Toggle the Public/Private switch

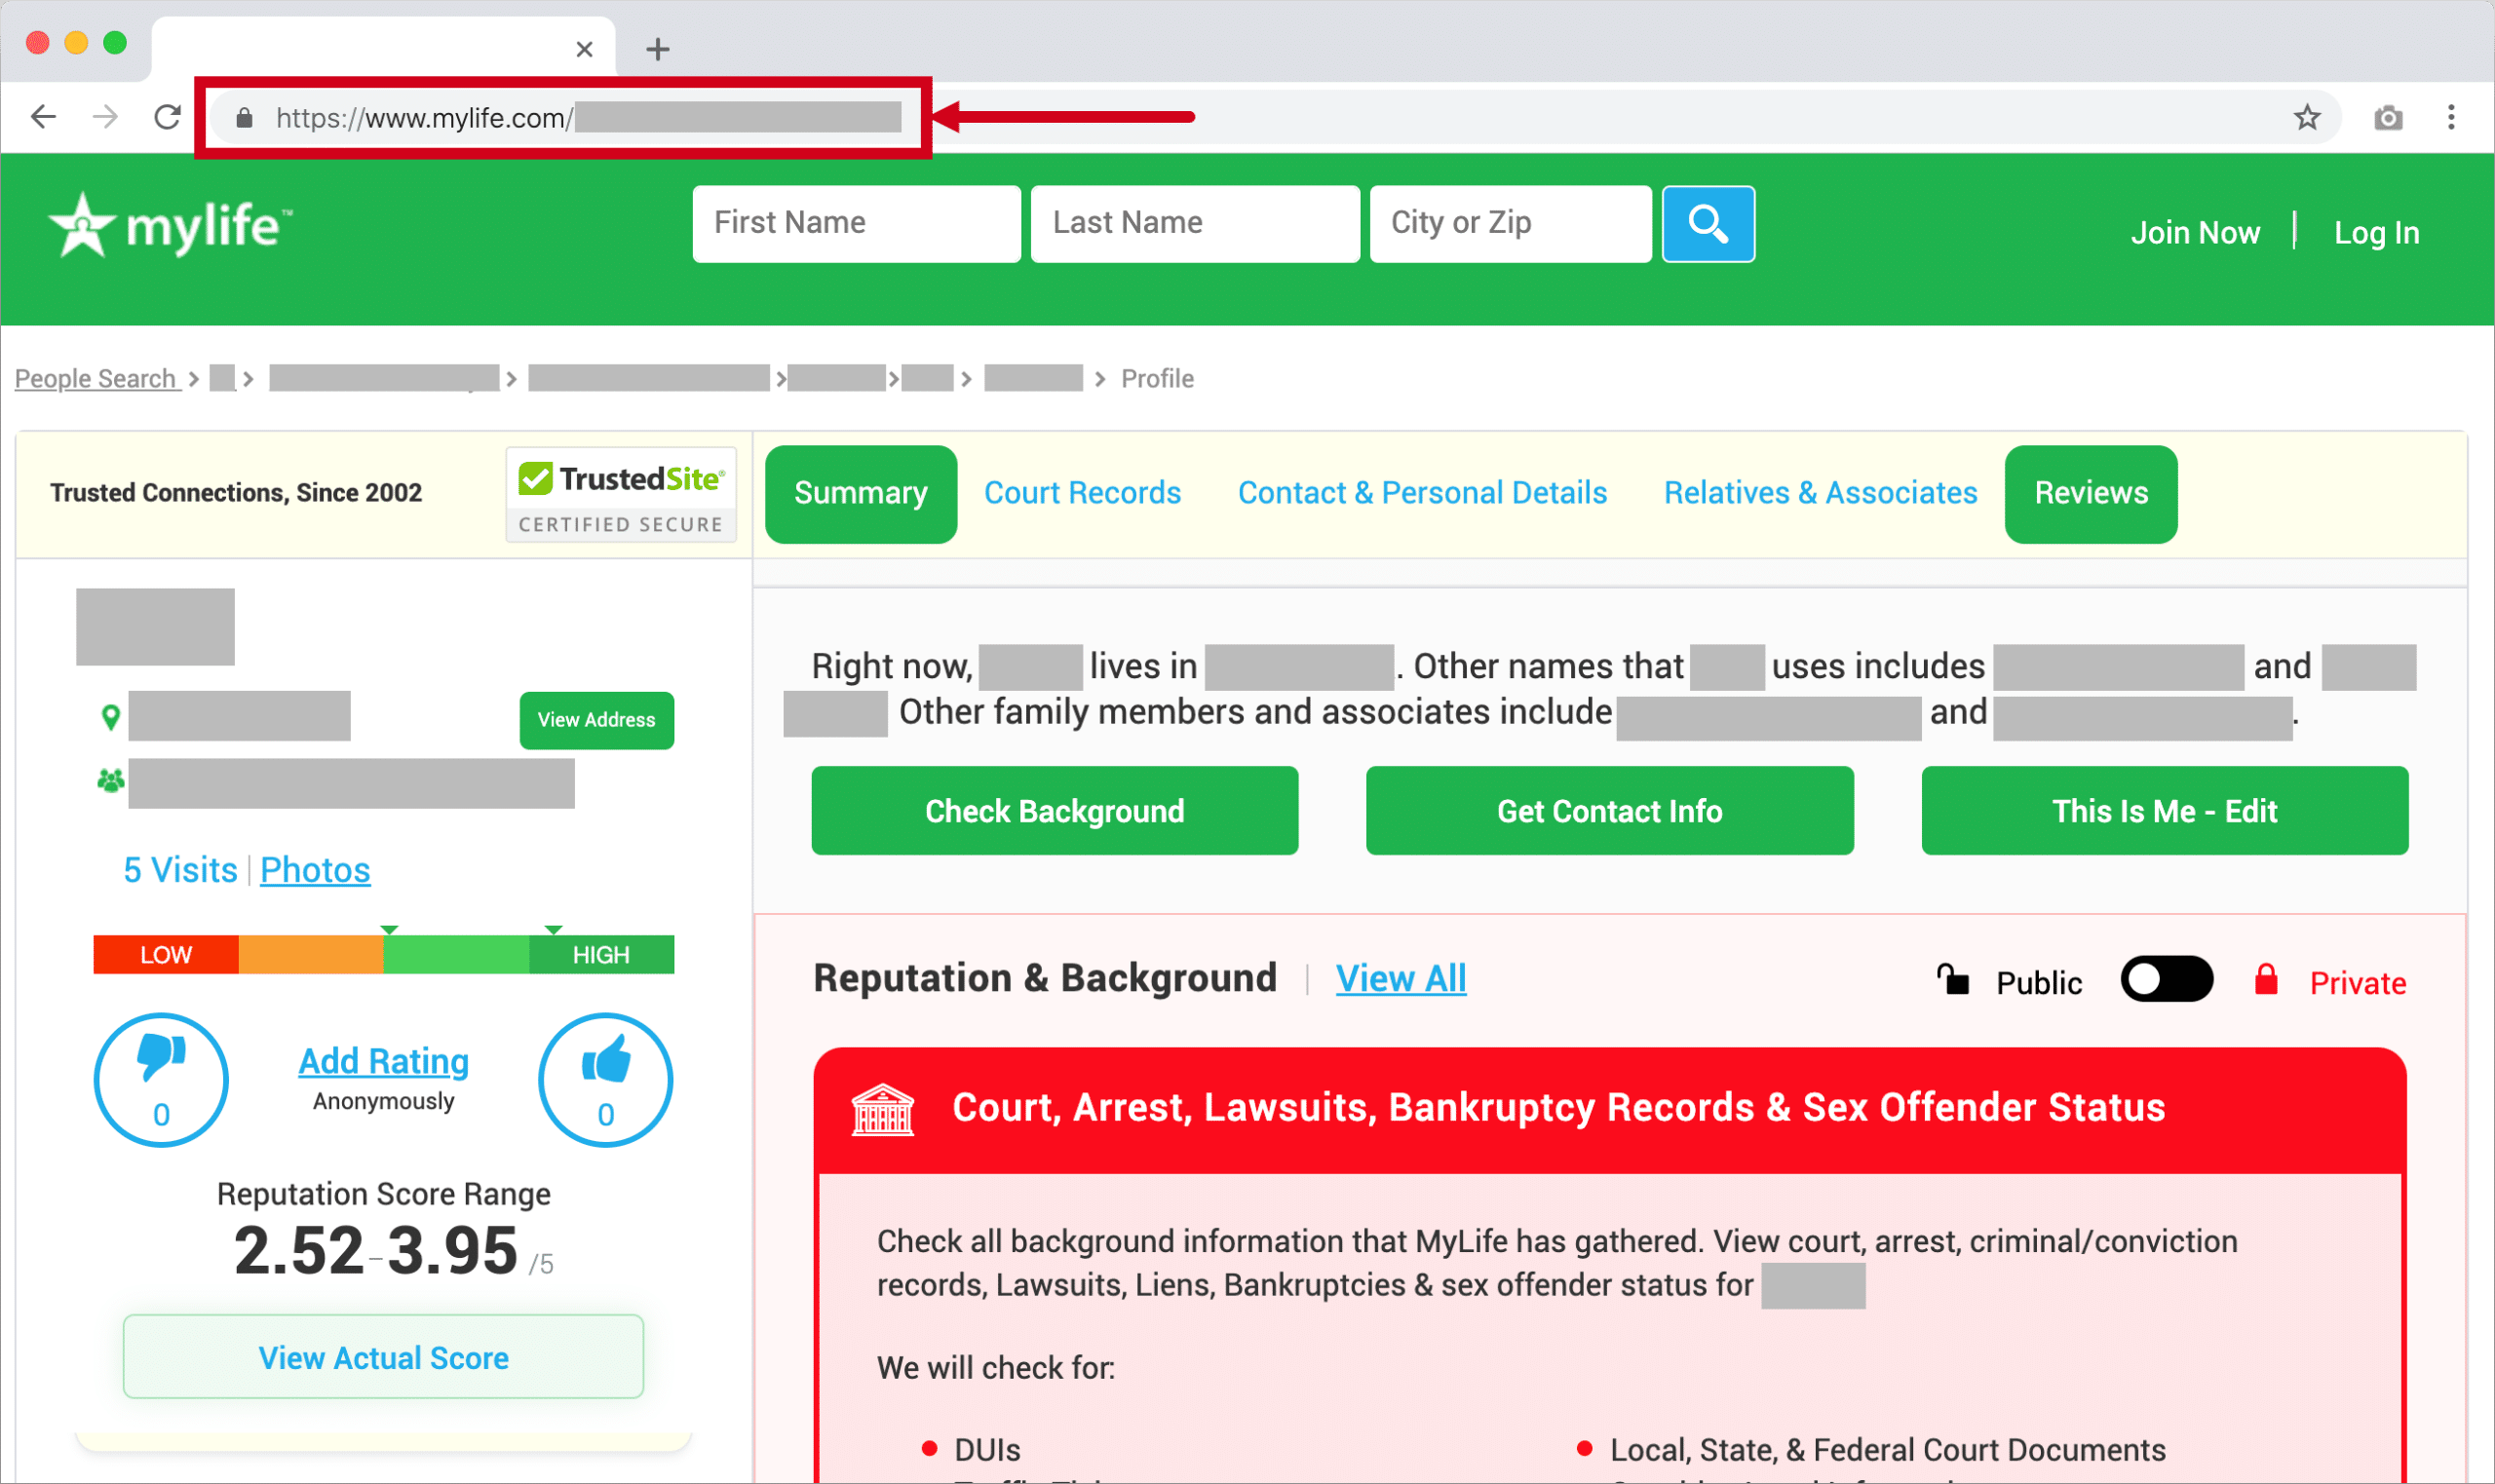[x=2166, y=980]
